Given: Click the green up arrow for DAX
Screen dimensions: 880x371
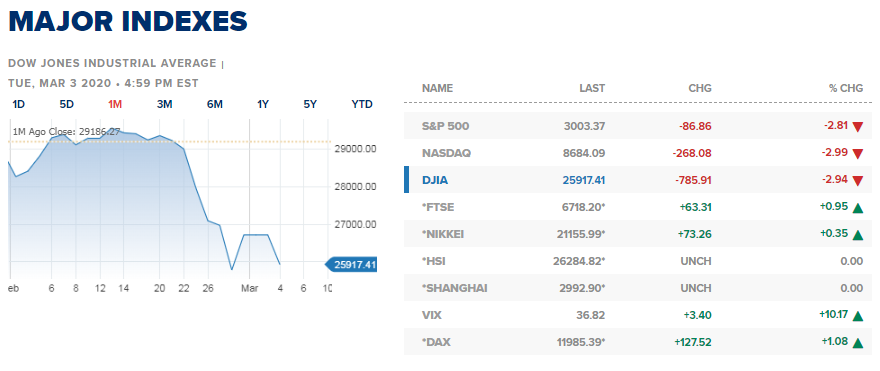Looking at the screenshot, I should pyautogui.click(x=857, y=343).
